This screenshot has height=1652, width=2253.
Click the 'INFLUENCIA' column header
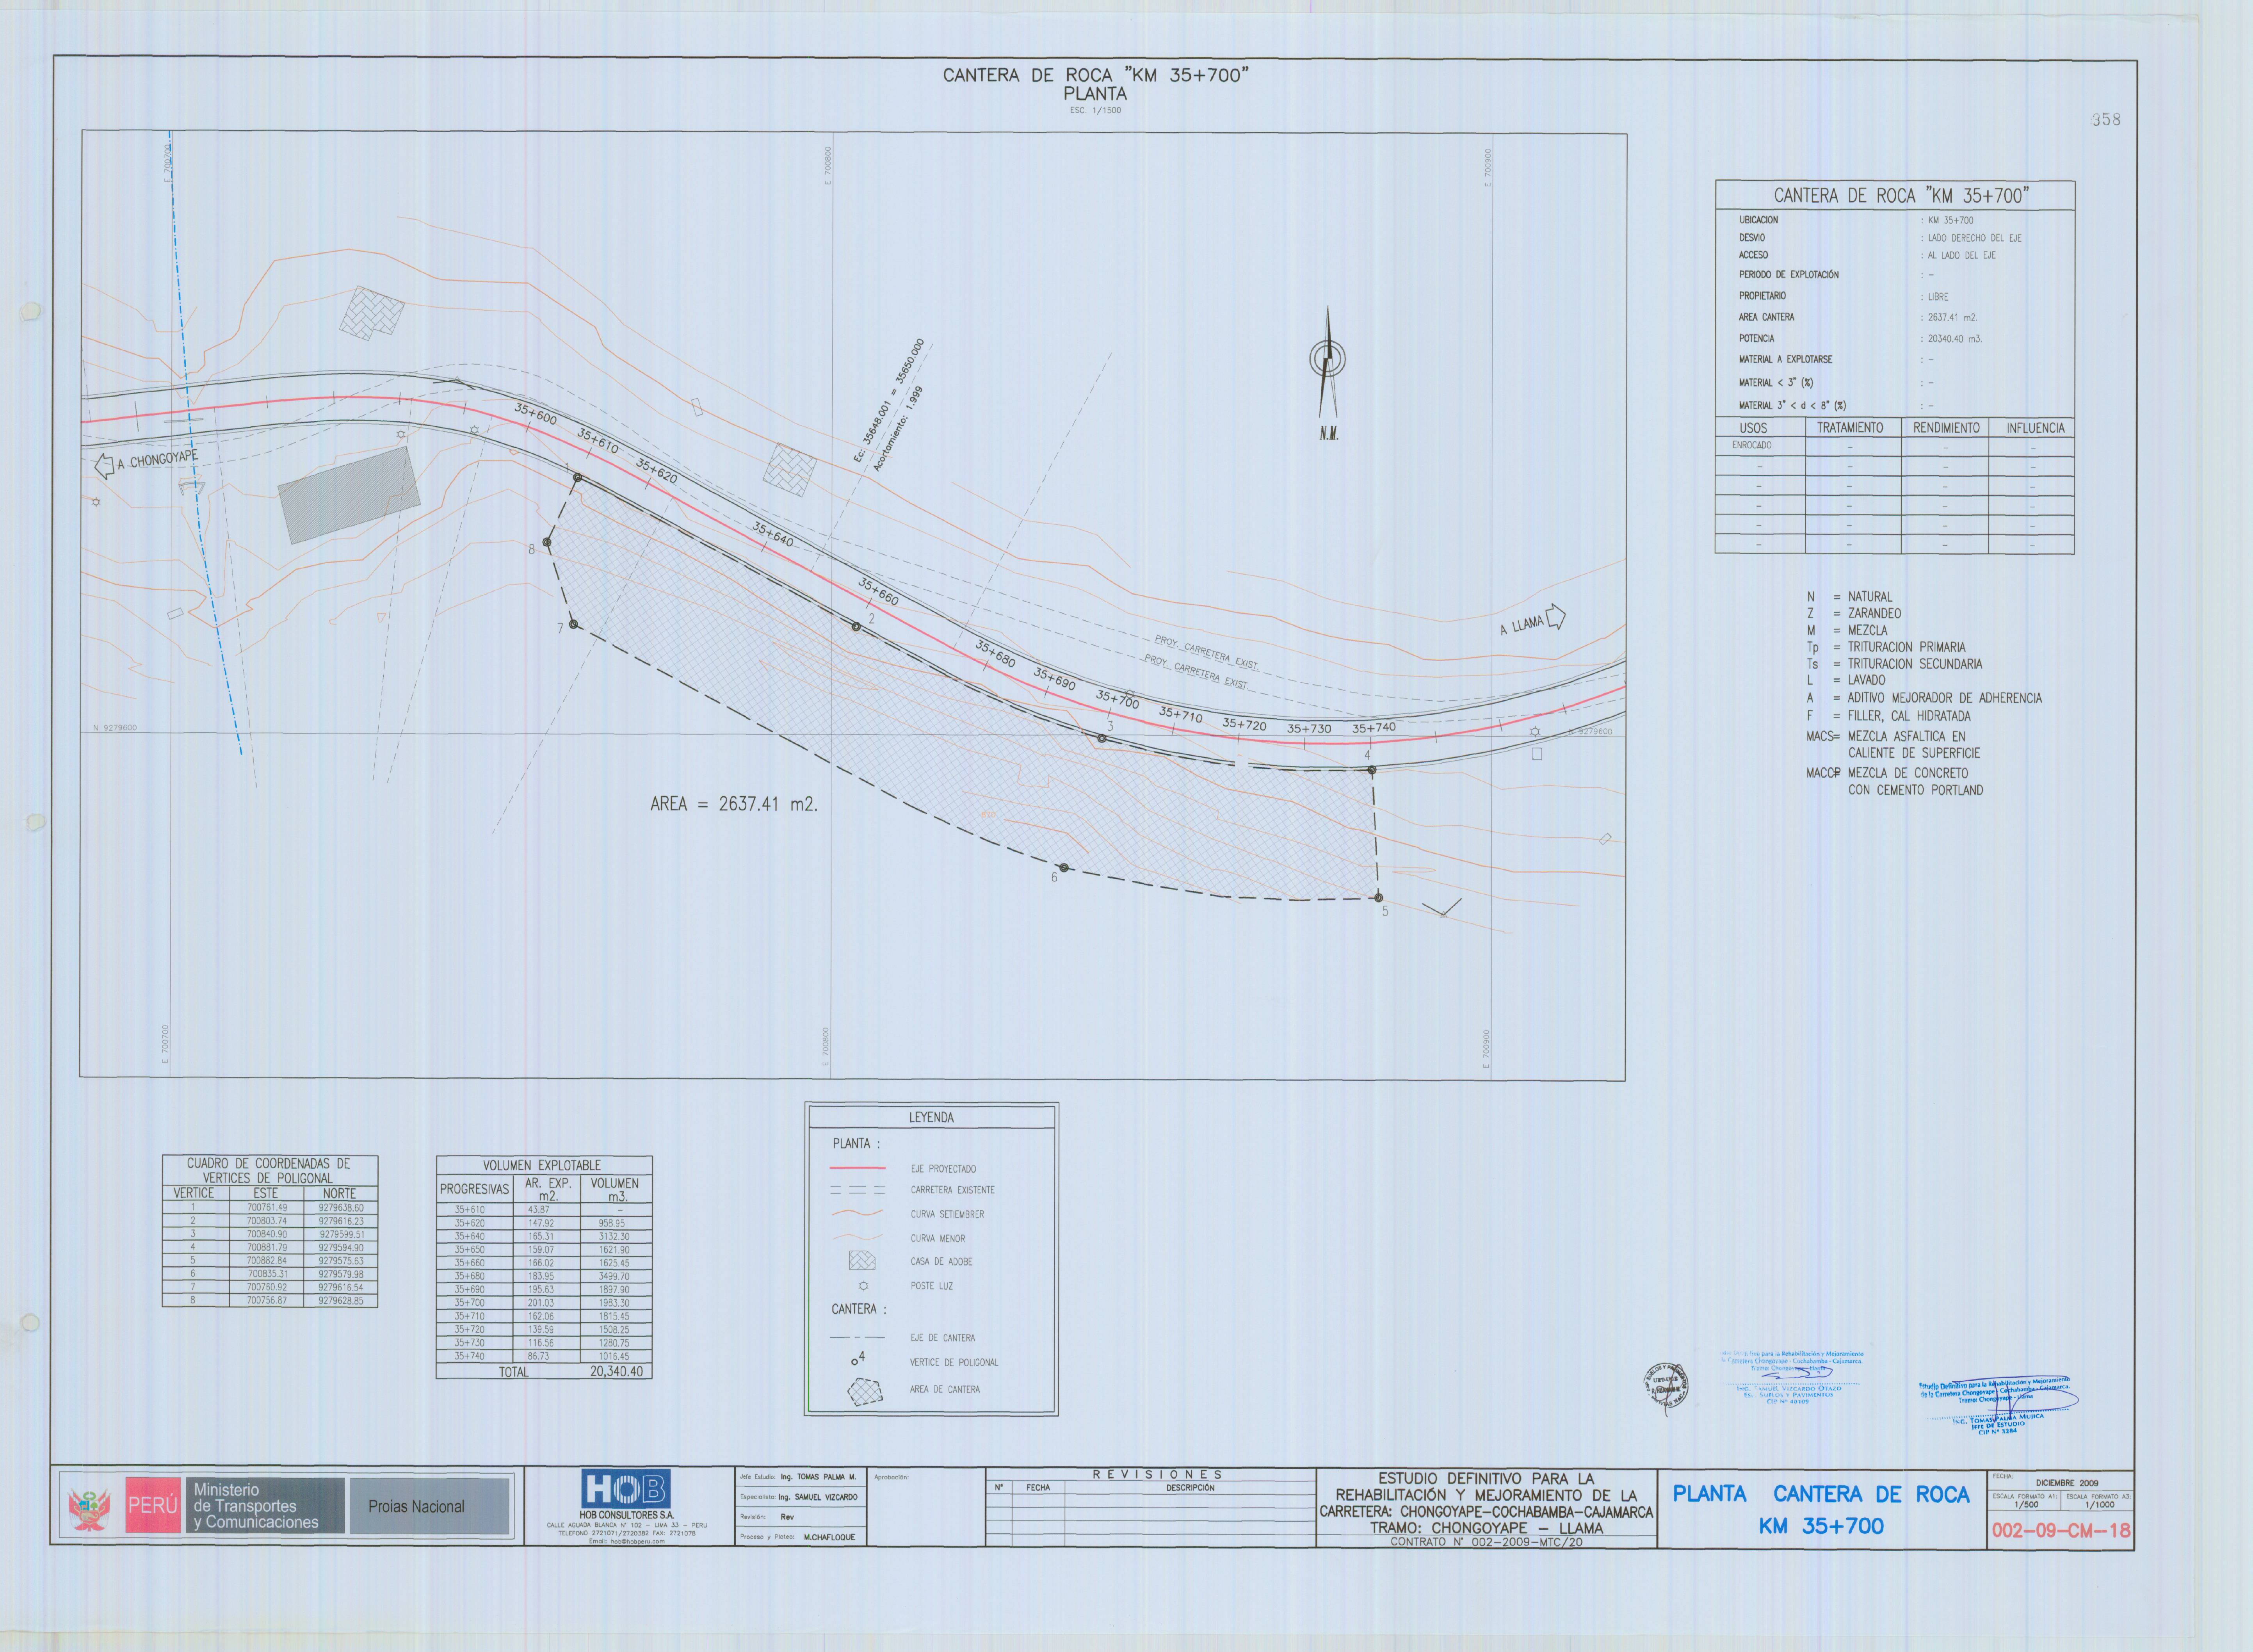pos(2035,427)
